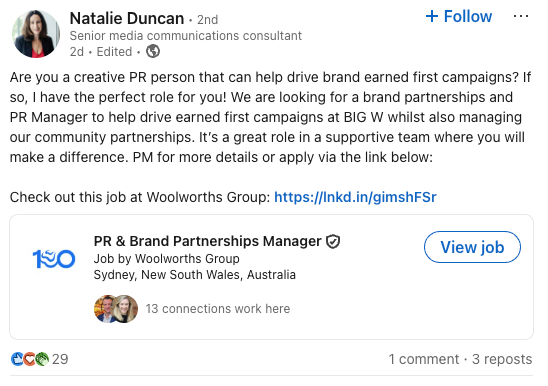
Task: Open Natalie Duncan's profile photo
Action: [x=36, y=34]
